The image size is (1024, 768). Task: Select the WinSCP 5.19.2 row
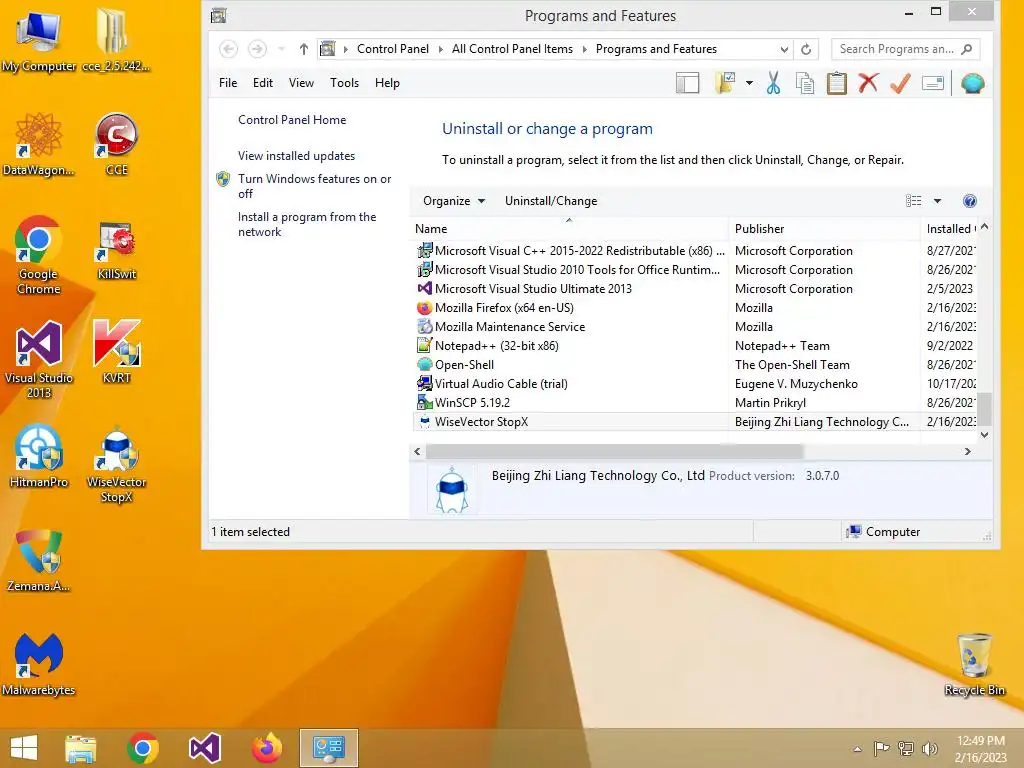tap(694, 402)
